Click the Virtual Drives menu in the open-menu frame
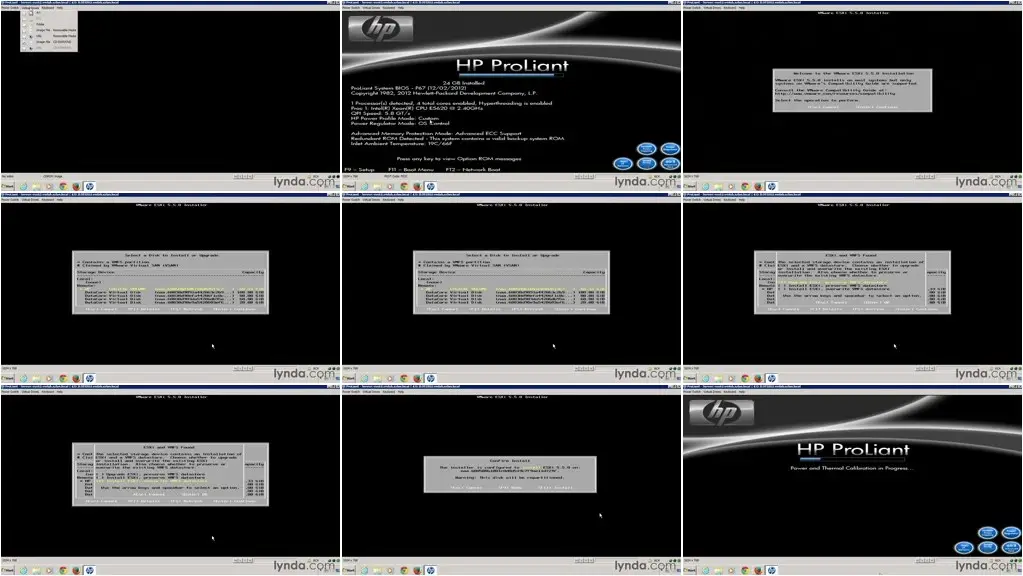Screen dimensions: 1023x576 tap(30, 8)
